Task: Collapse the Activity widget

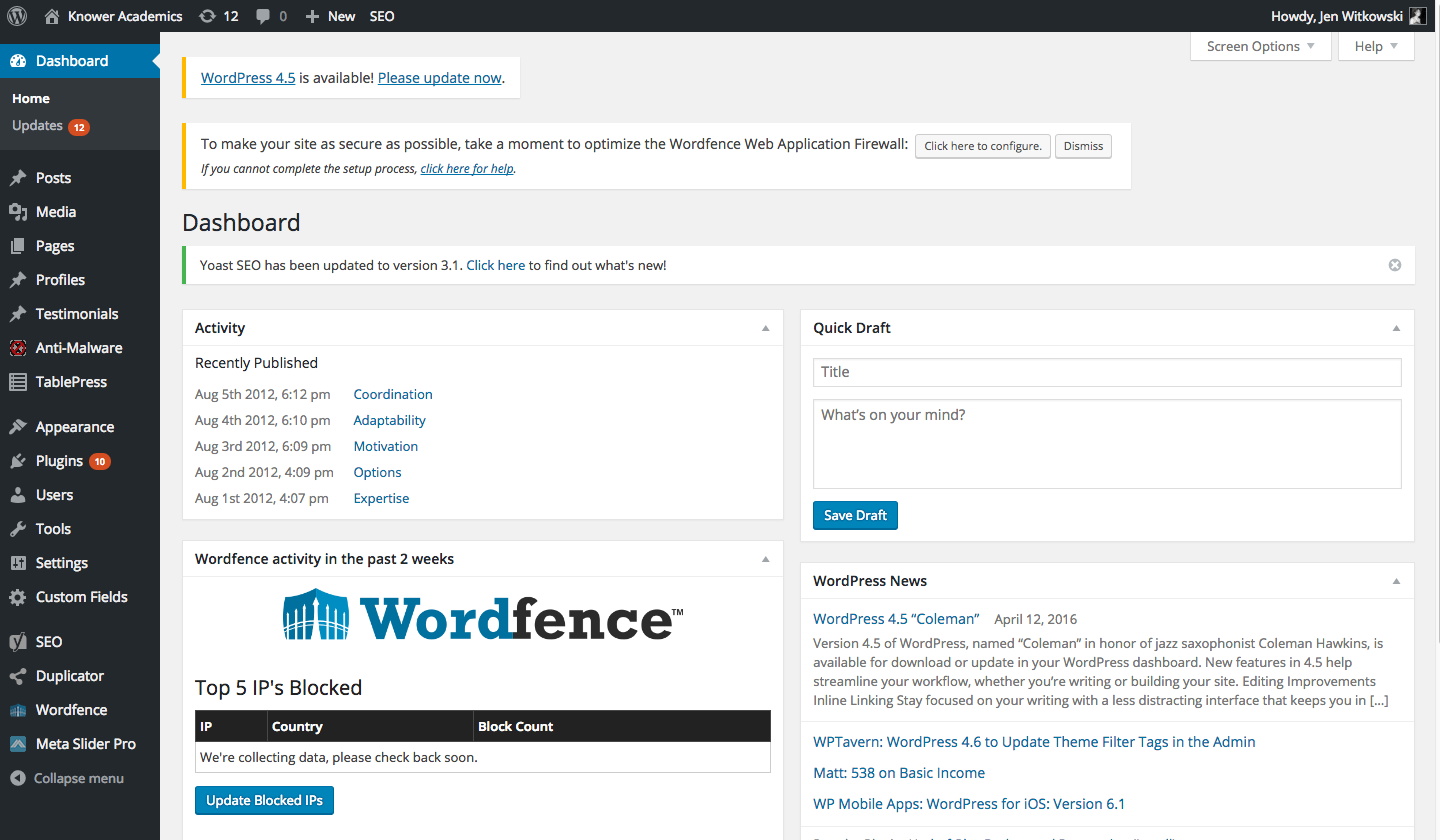Action: click(766, 328)
